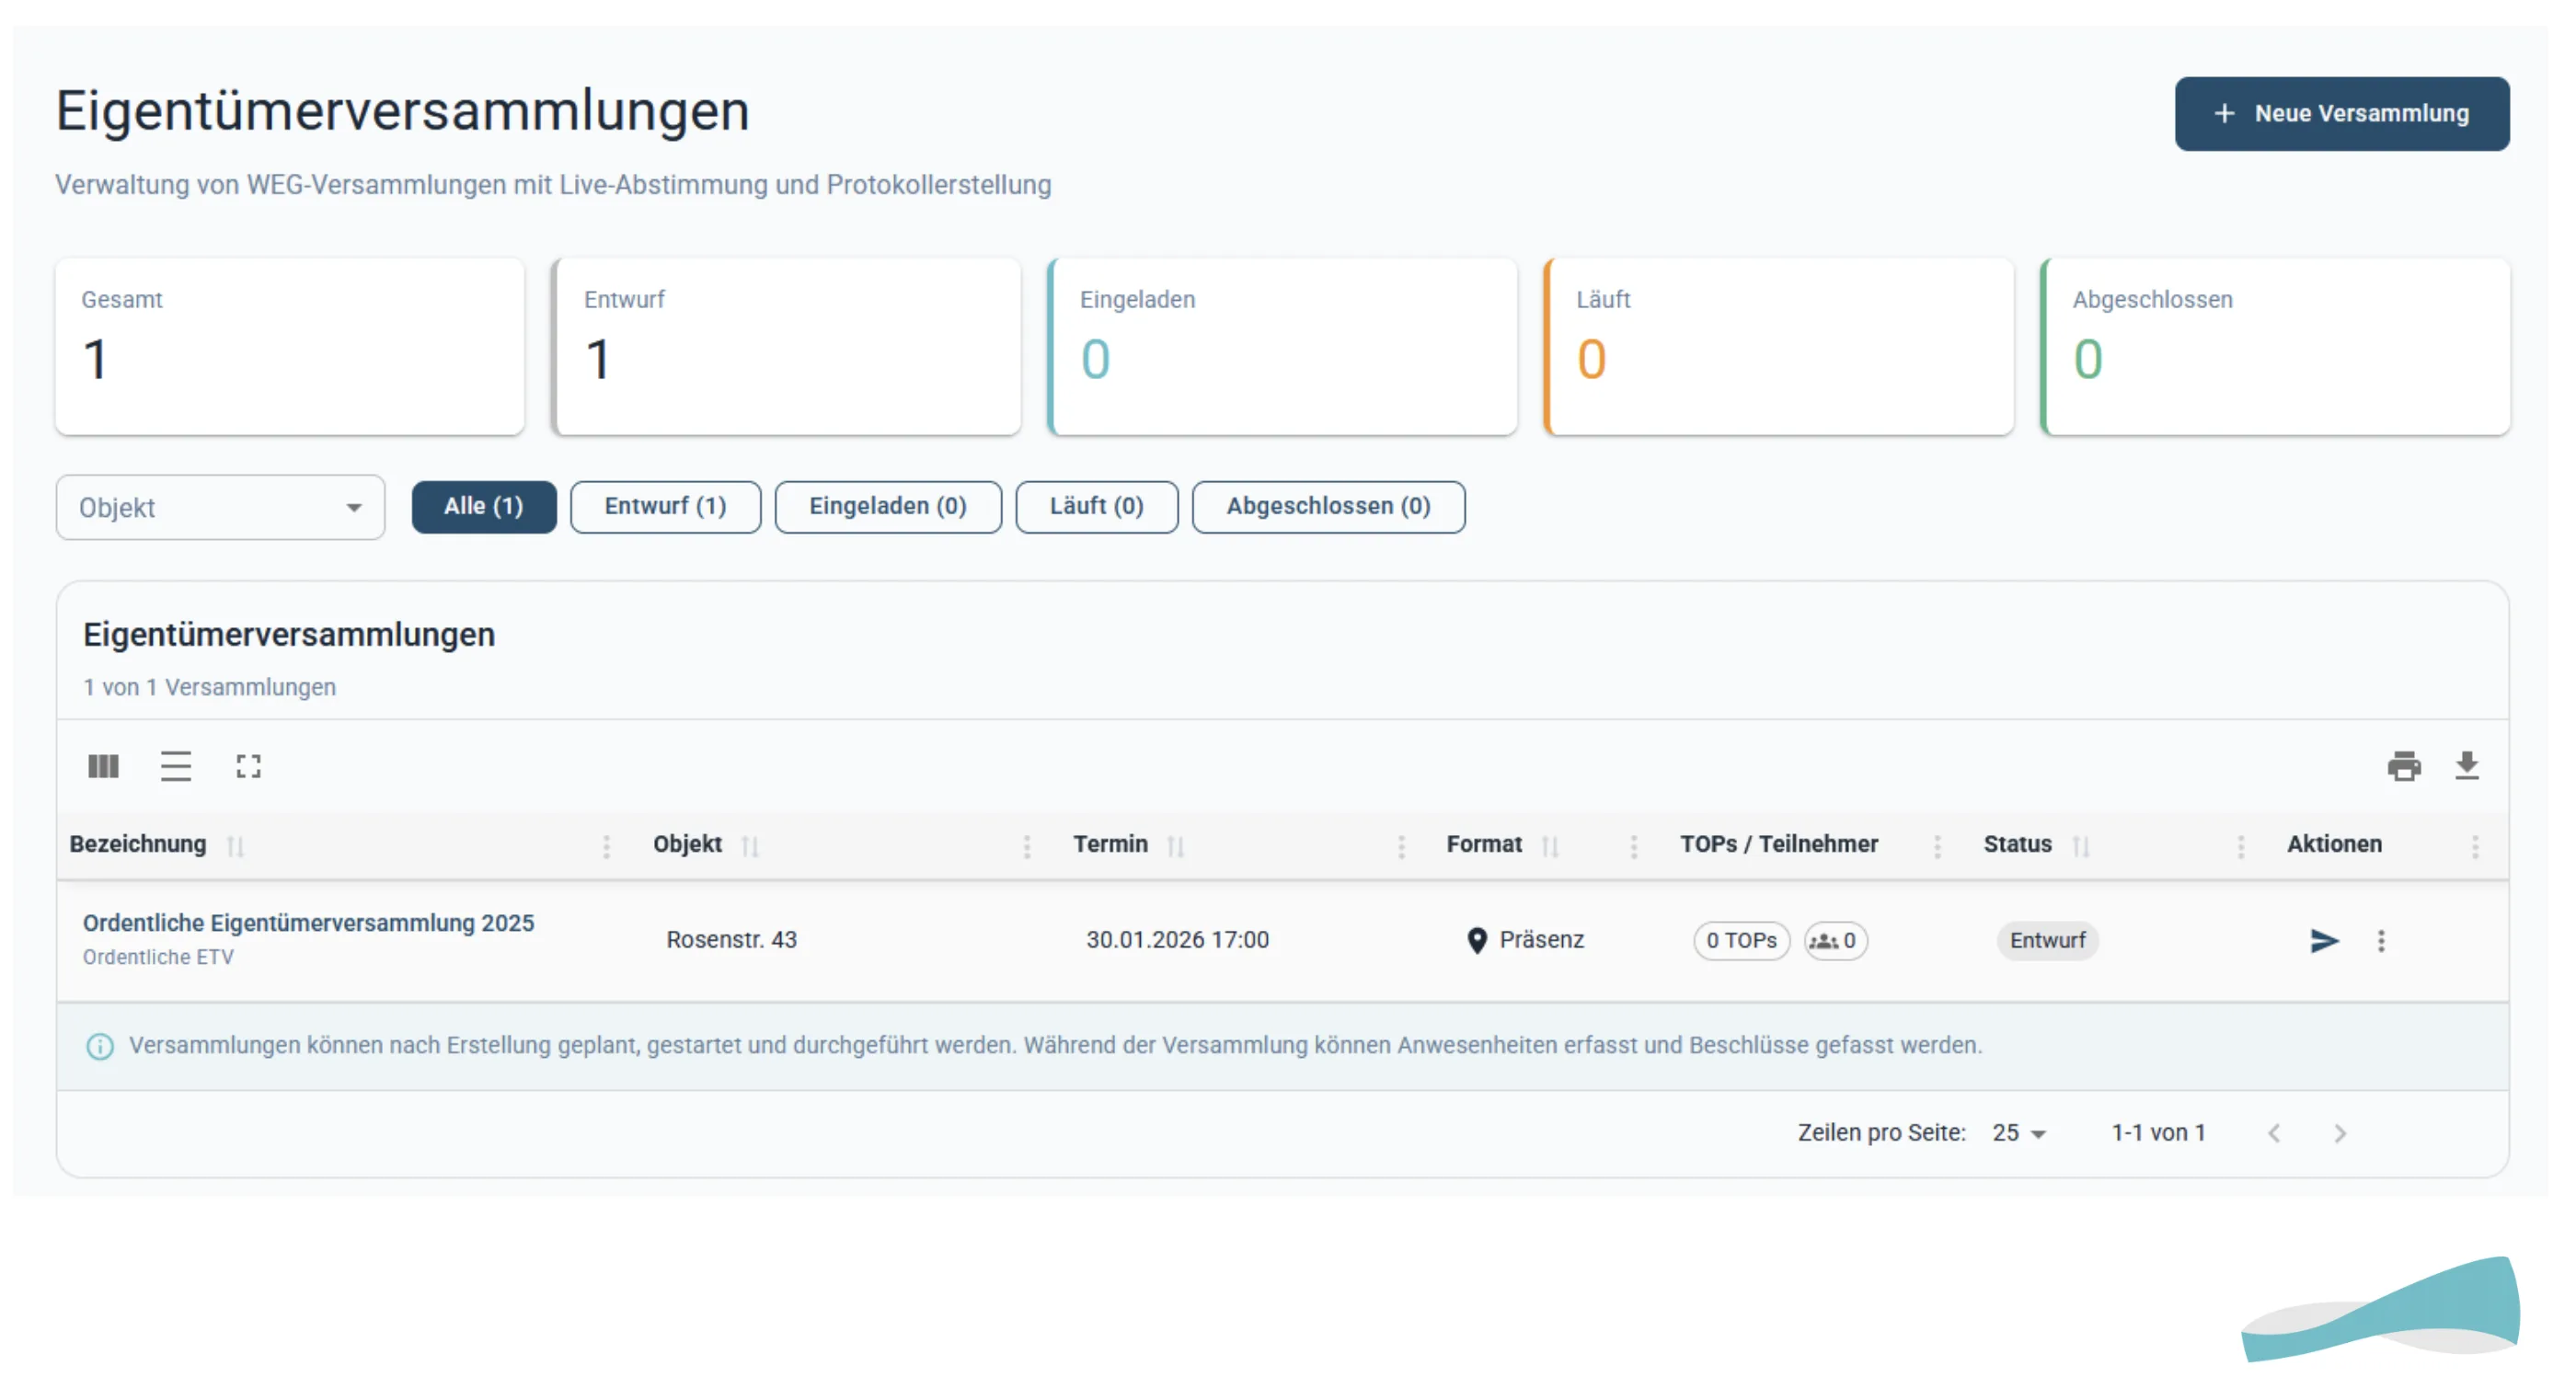Activate the Eingeladen (0) filter chip
Image resolution: width=2576 pixels, height=1400 pixels.
[887, 507]
